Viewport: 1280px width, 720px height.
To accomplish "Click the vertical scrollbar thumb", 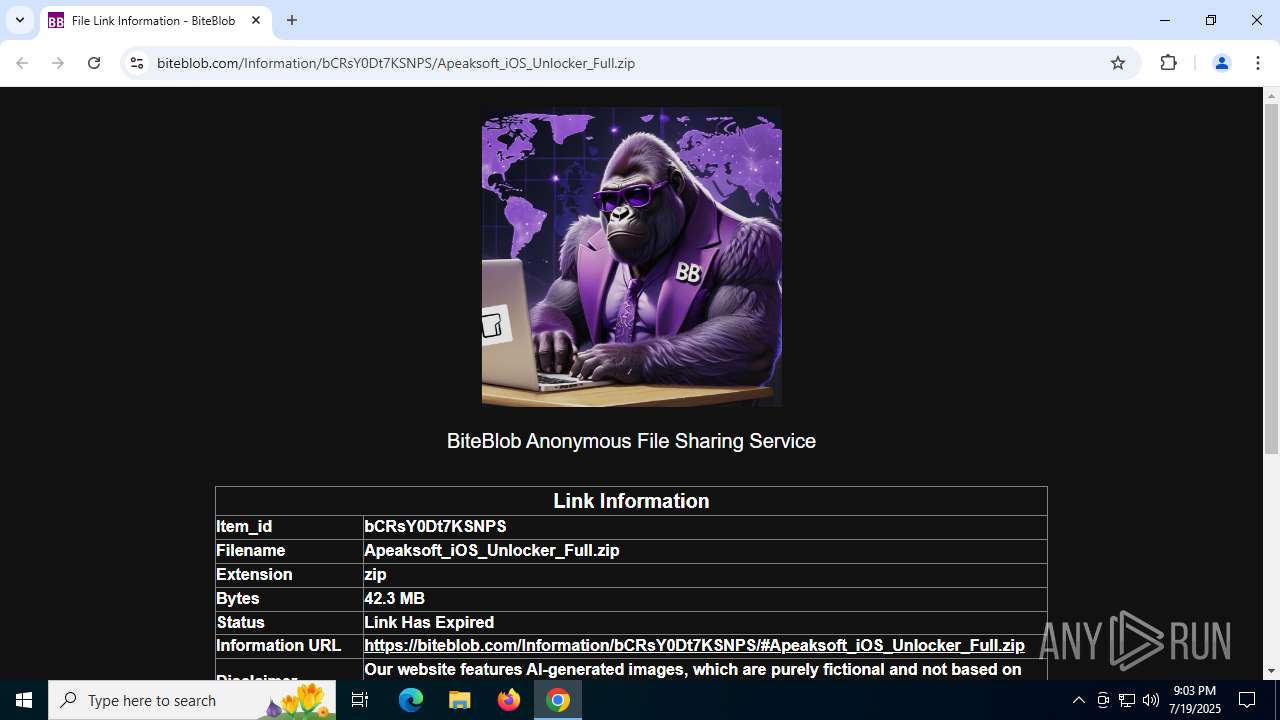I will coord(1271,278).
